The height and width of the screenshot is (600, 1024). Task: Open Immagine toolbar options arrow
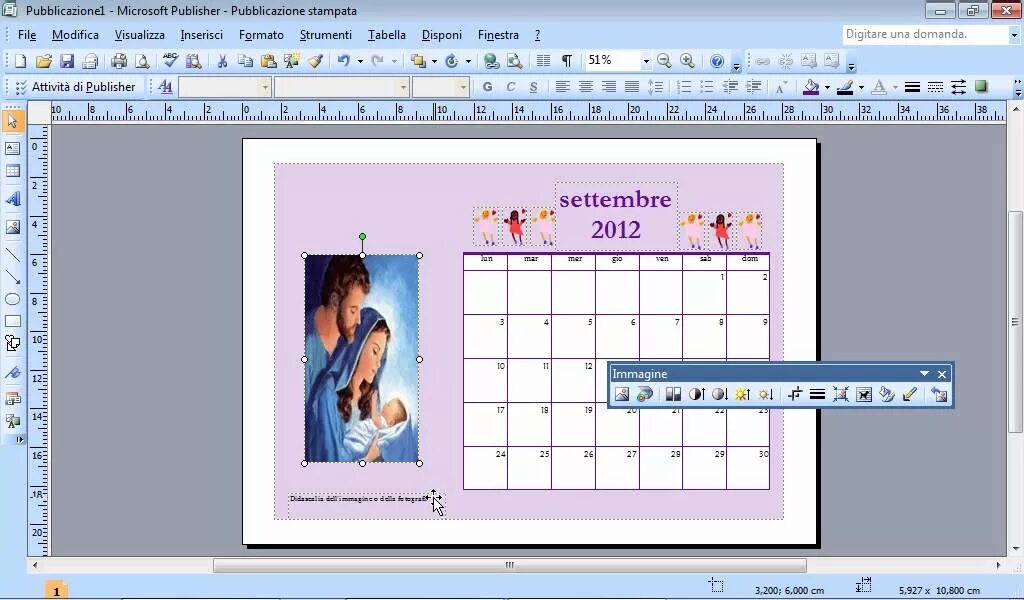tap(924, 373)
